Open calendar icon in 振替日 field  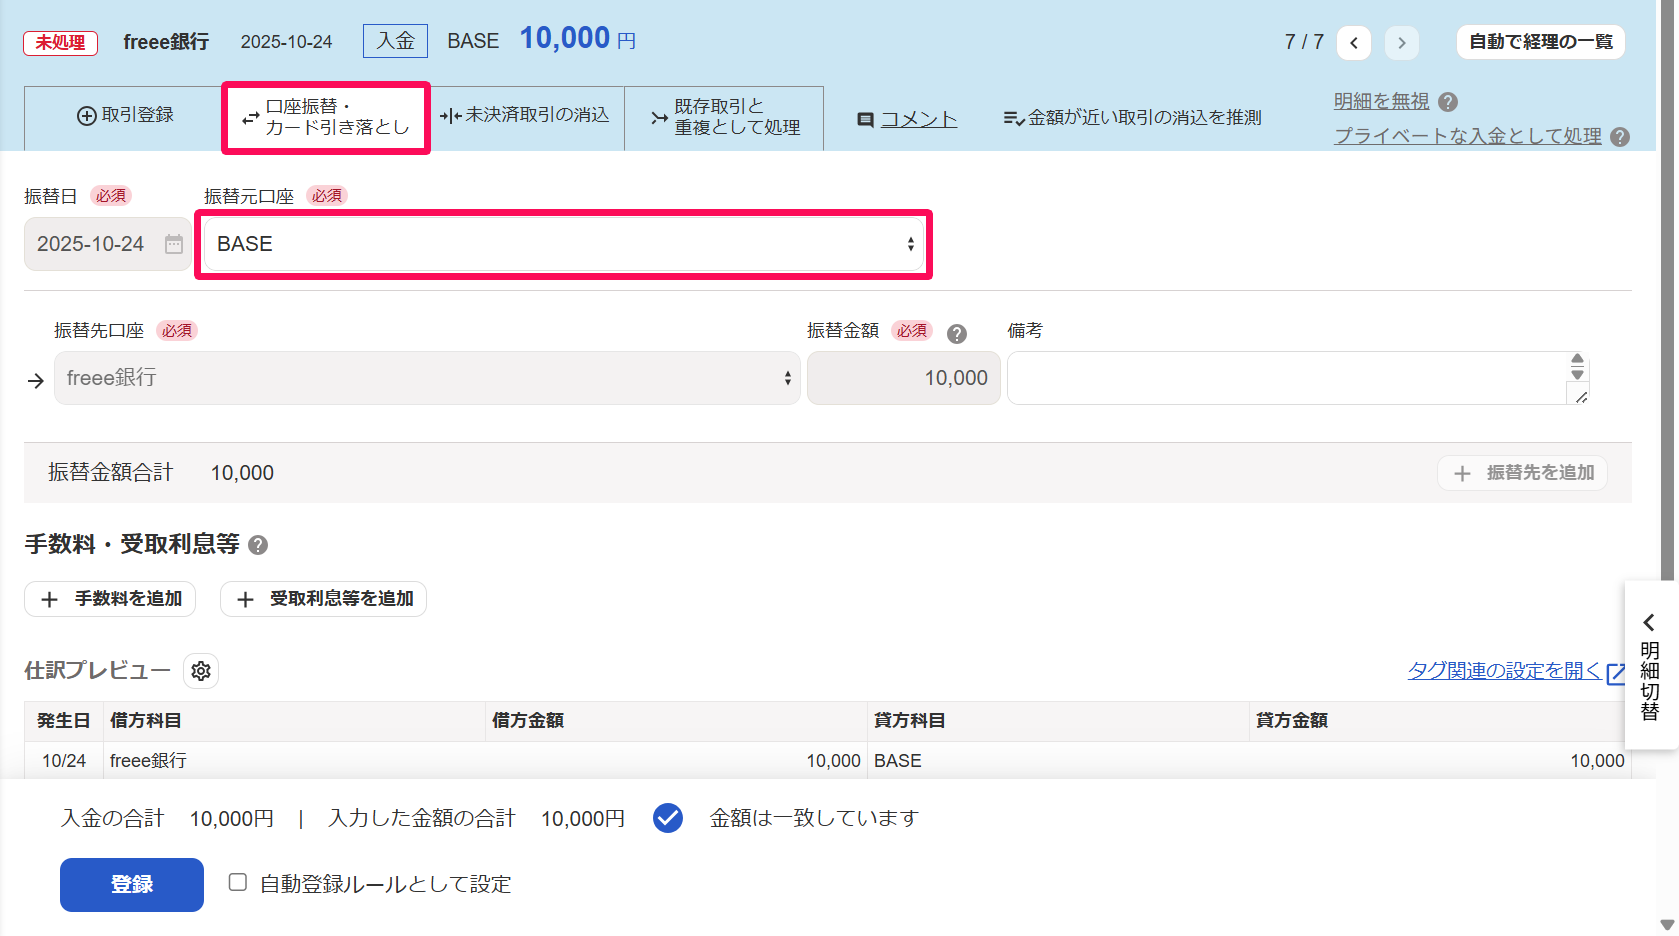point(174,244)
